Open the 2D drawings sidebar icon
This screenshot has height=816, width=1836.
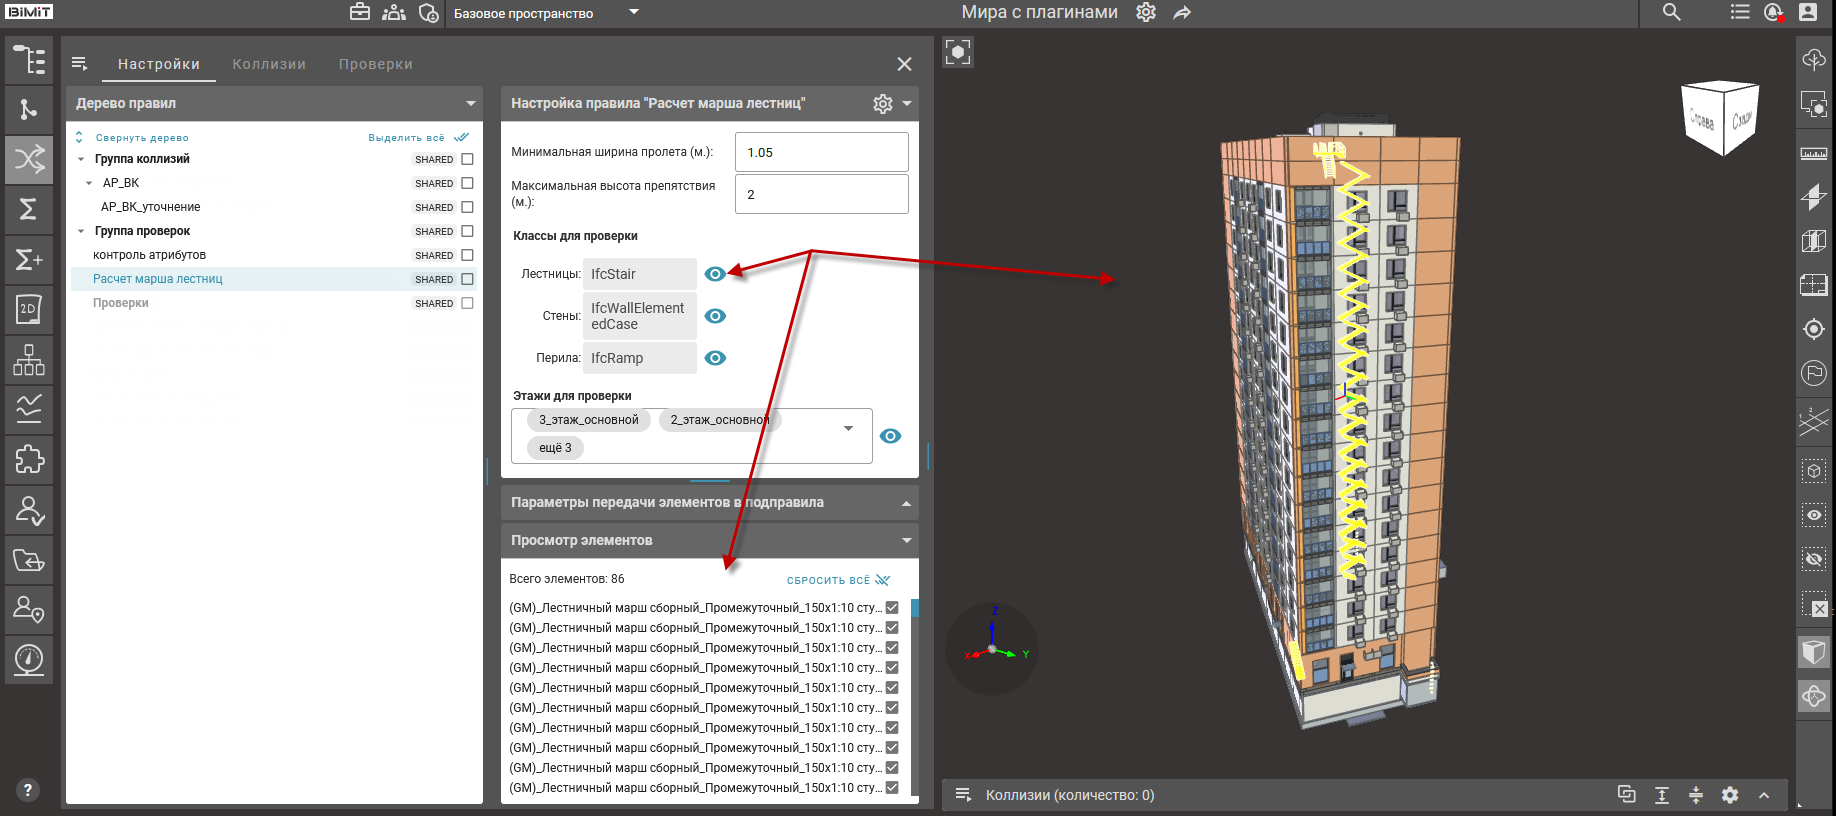(x=29, y=310)
